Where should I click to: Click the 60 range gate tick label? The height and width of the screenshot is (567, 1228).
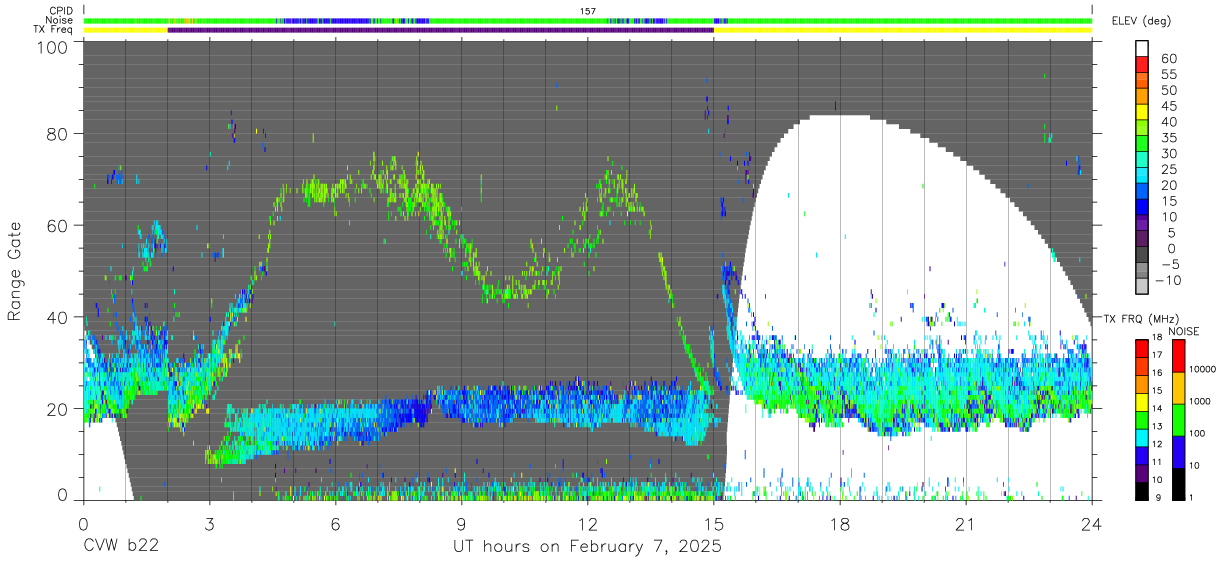[59, 225]
